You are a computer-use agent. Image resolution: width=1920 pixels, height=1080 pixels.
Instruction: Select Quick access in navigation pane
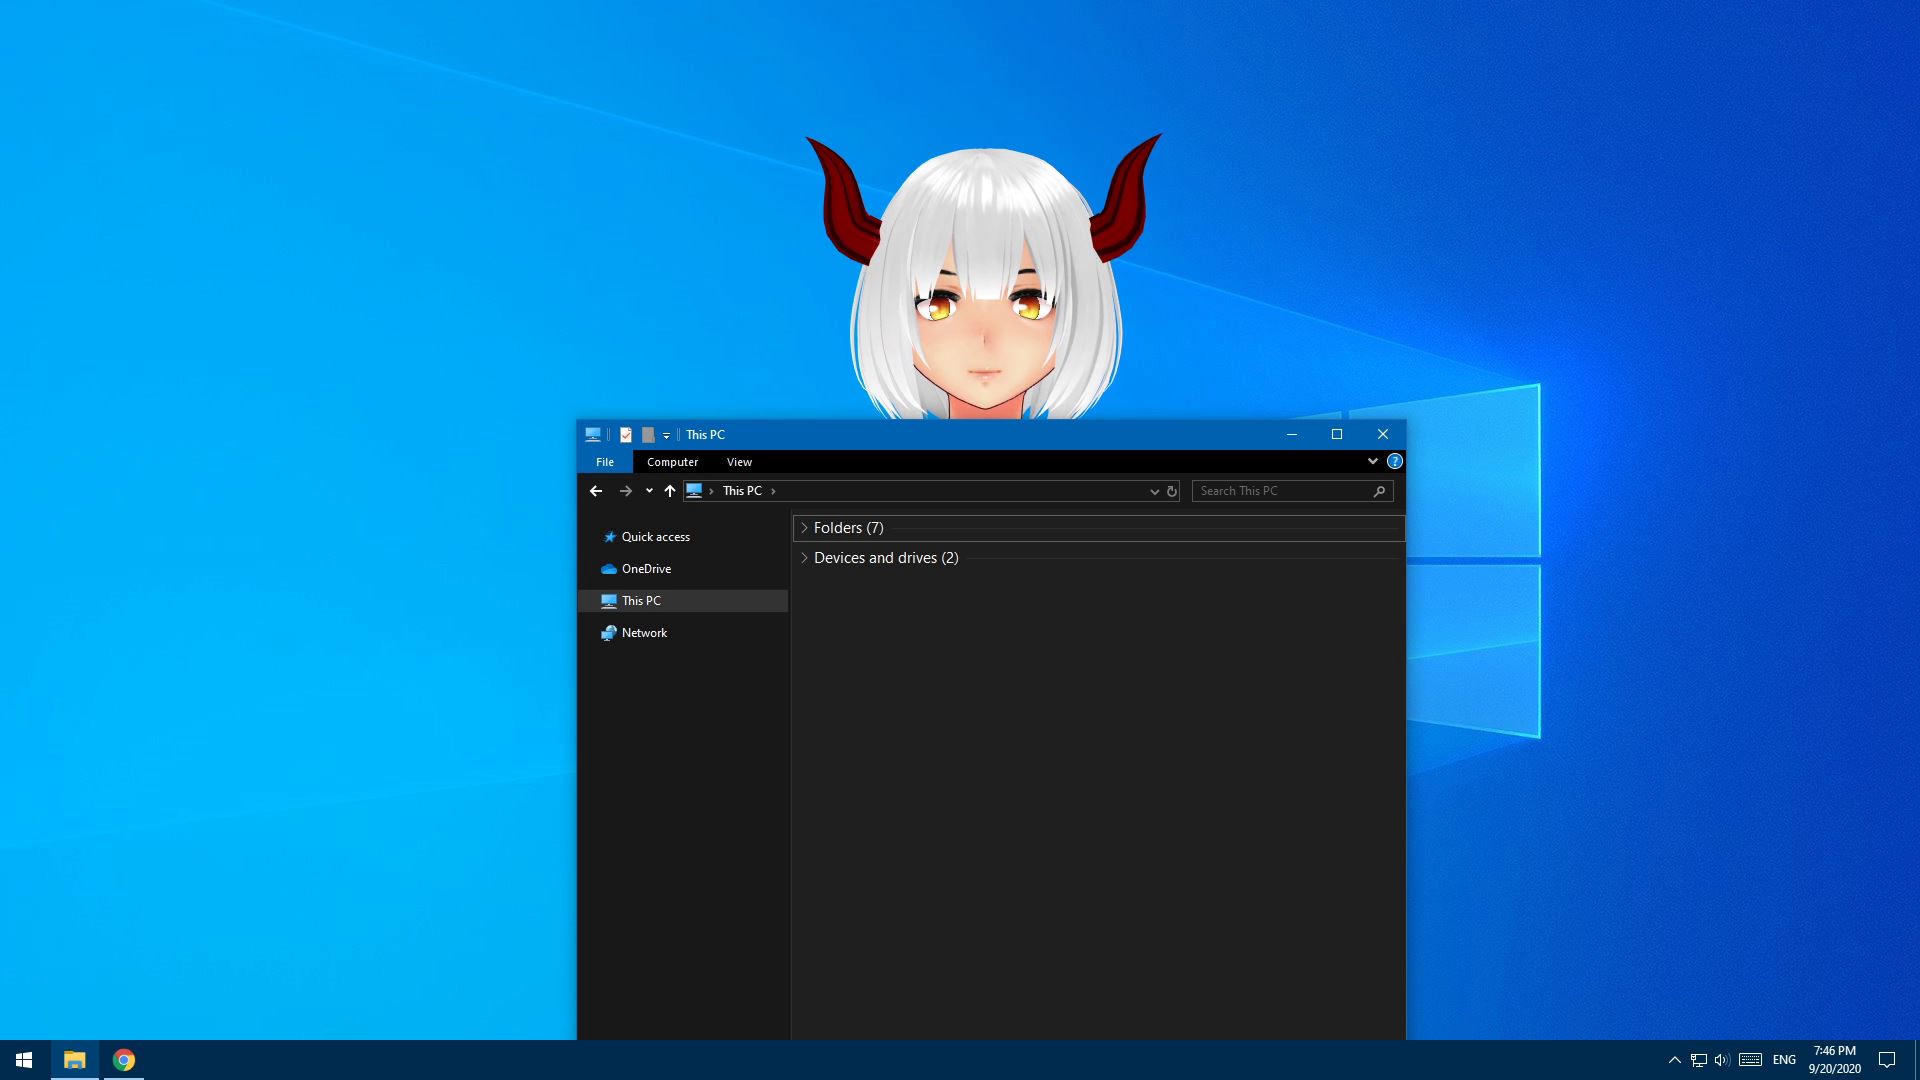tap(655, 537)
